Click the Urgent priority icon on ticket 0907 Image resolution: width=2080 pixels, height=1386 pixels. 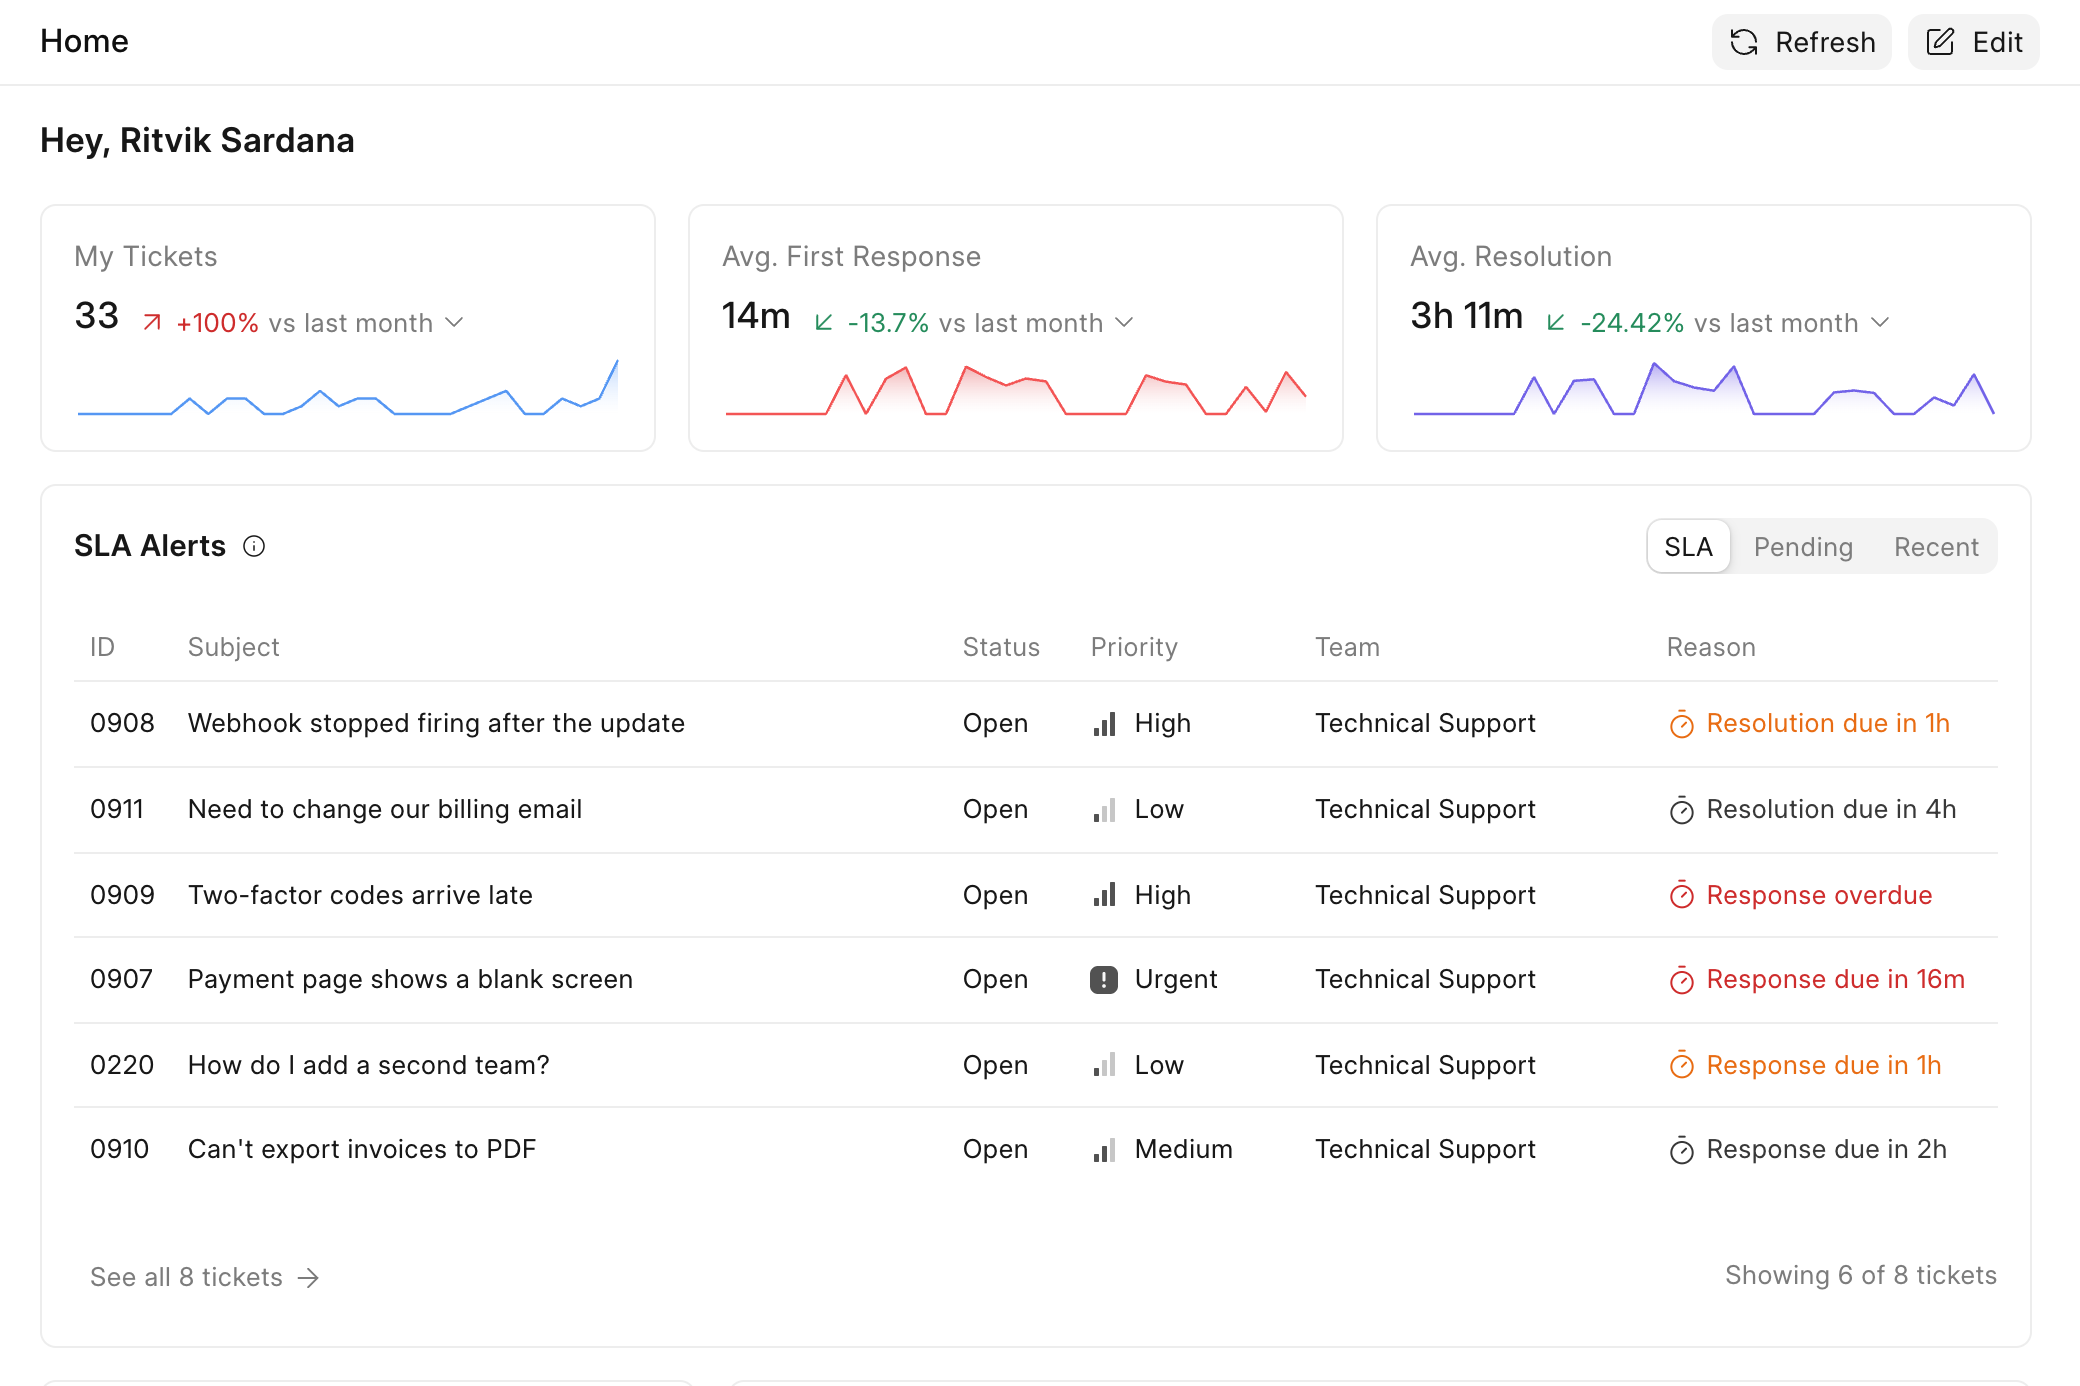(1104, 980)
